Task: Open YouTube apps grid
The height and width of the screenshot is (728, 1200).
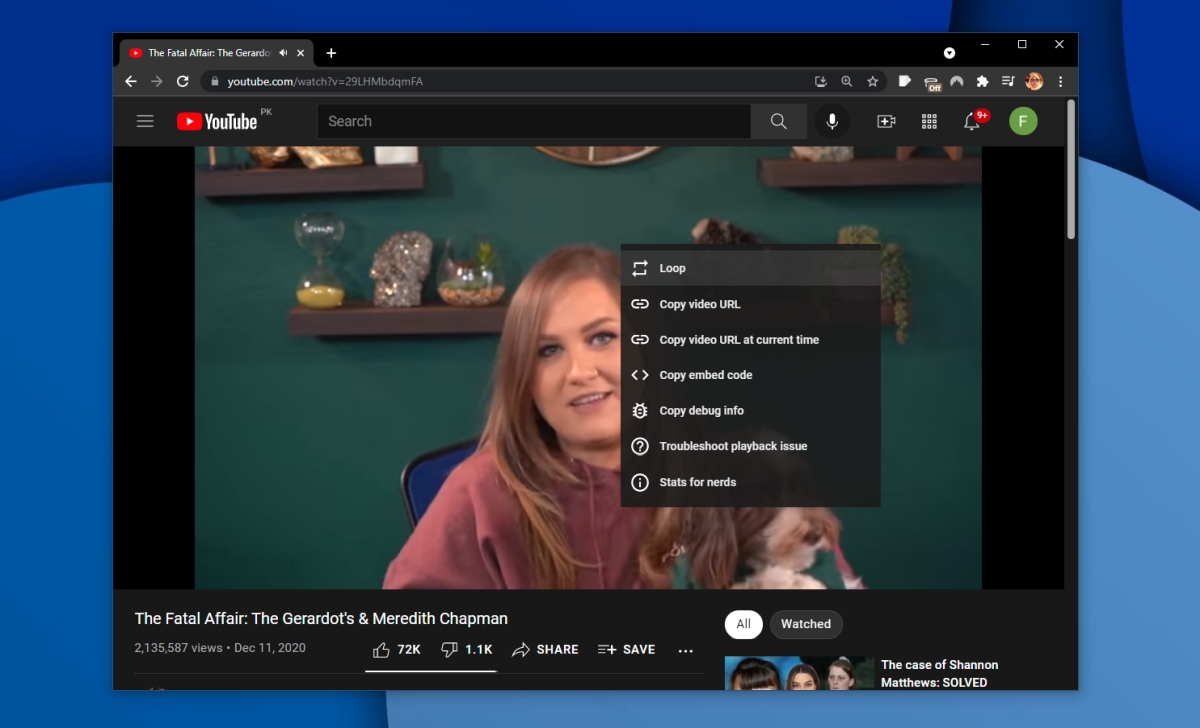Action: click(929, 121)
